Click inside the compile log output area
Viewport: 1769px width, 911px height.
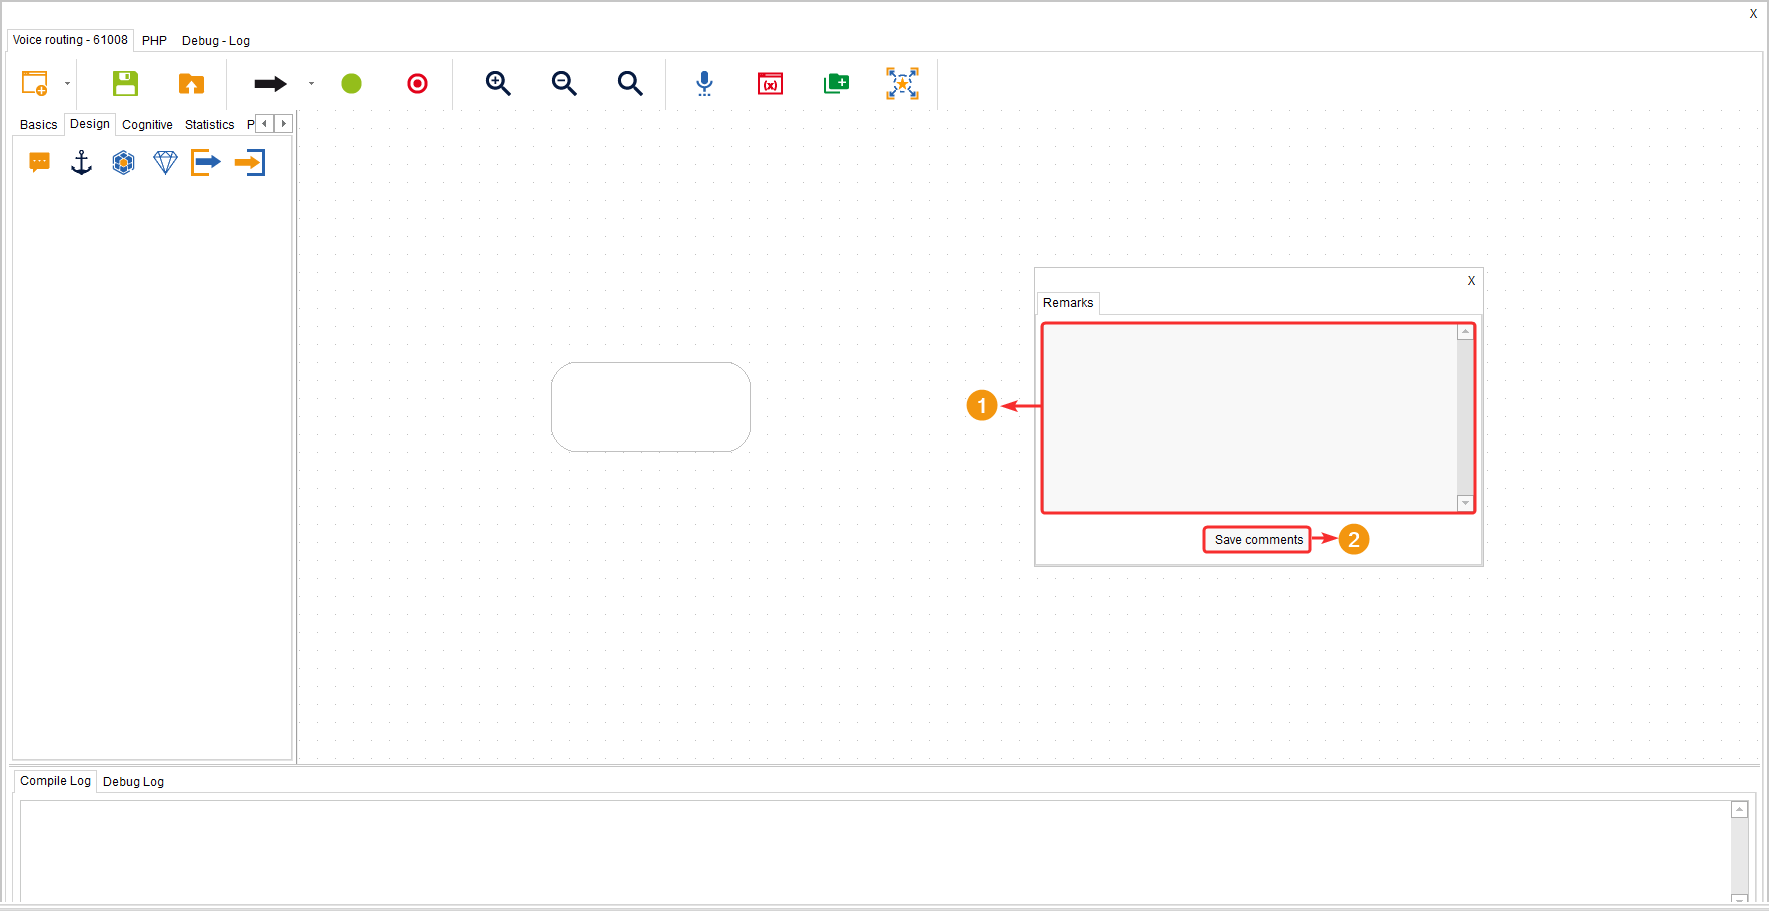point(875,850)
